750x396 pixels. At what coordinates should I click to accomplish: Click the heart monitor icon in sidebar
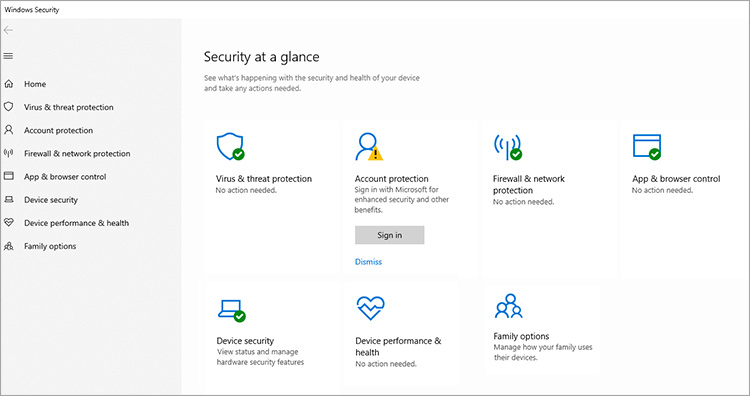coord(9,222)
